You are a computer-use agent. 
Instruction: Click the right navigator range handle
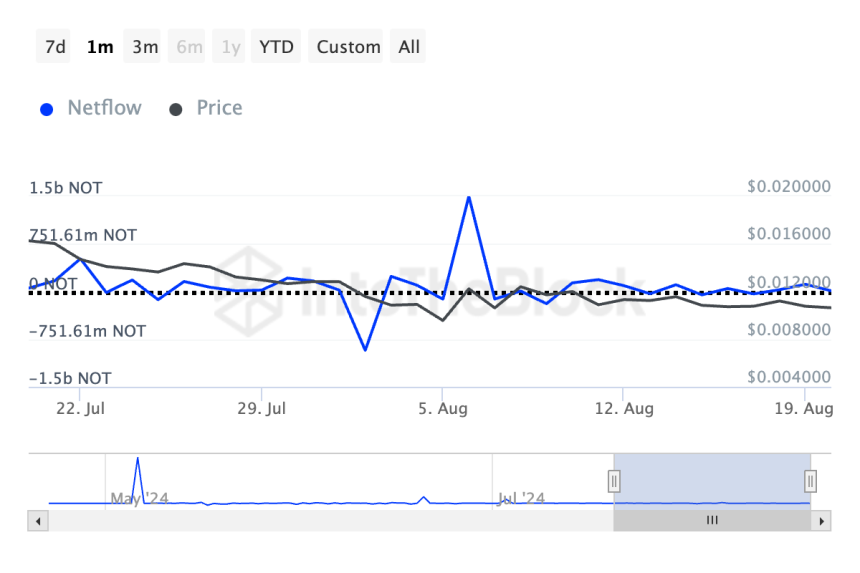(810, 482)
